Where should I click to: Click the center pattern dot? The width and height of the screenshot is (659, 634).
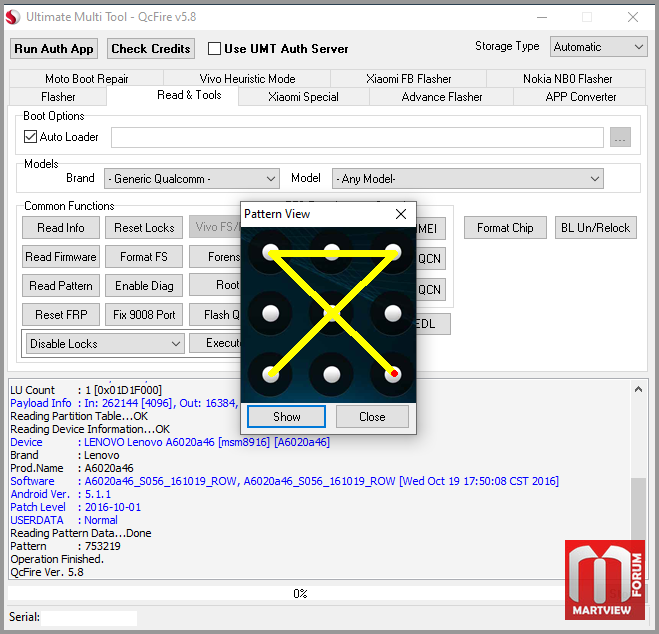click(332, 313)
